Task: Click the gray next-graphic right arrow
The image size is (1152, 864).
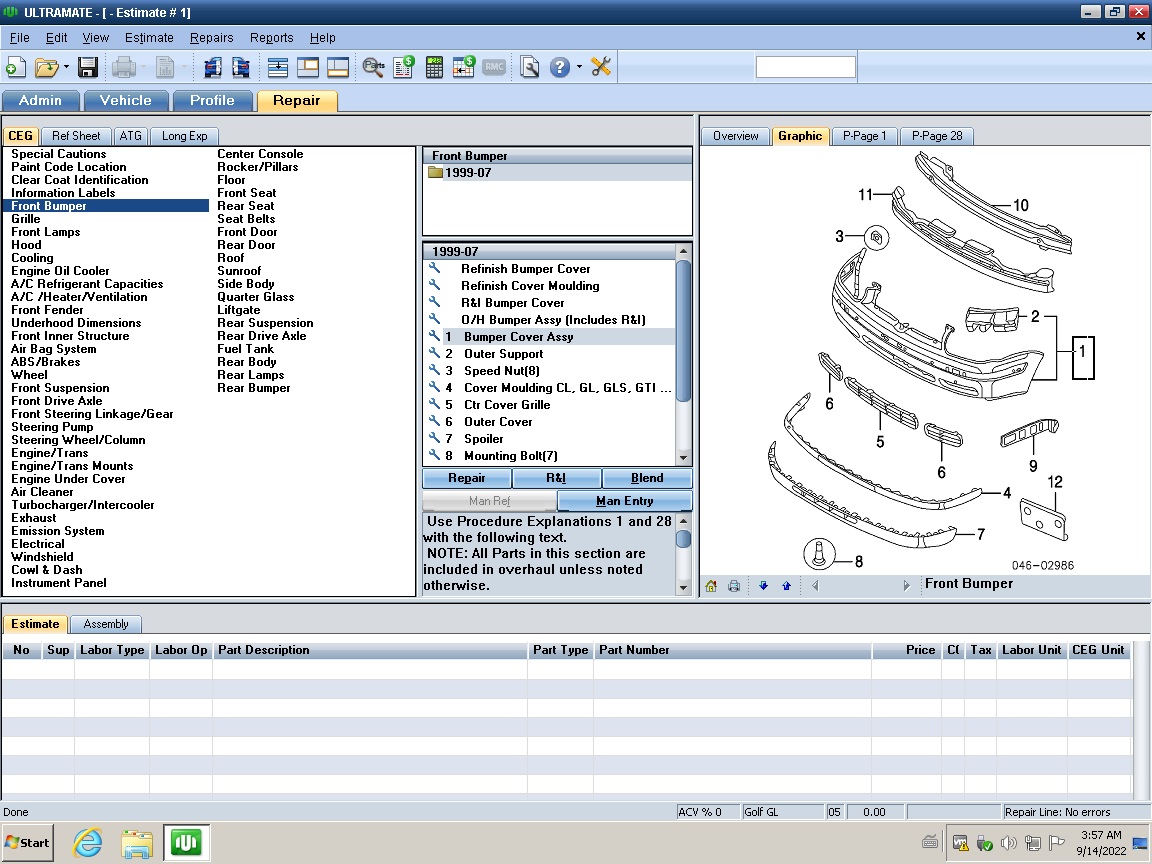Action: pyautogui.click(x=907, y=586)
